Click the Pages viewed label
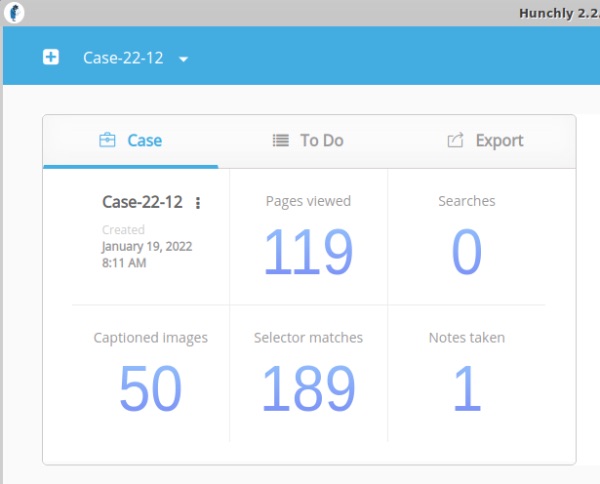The image size is (600, 484). pyautogui.click(x=308, y=201)
